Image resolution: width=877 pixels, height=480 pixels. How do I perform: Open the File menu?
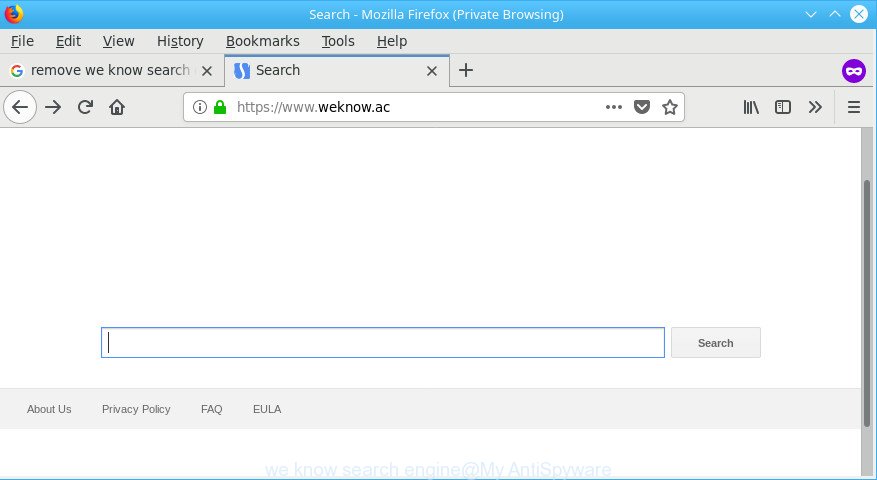(x=22, y=41)
